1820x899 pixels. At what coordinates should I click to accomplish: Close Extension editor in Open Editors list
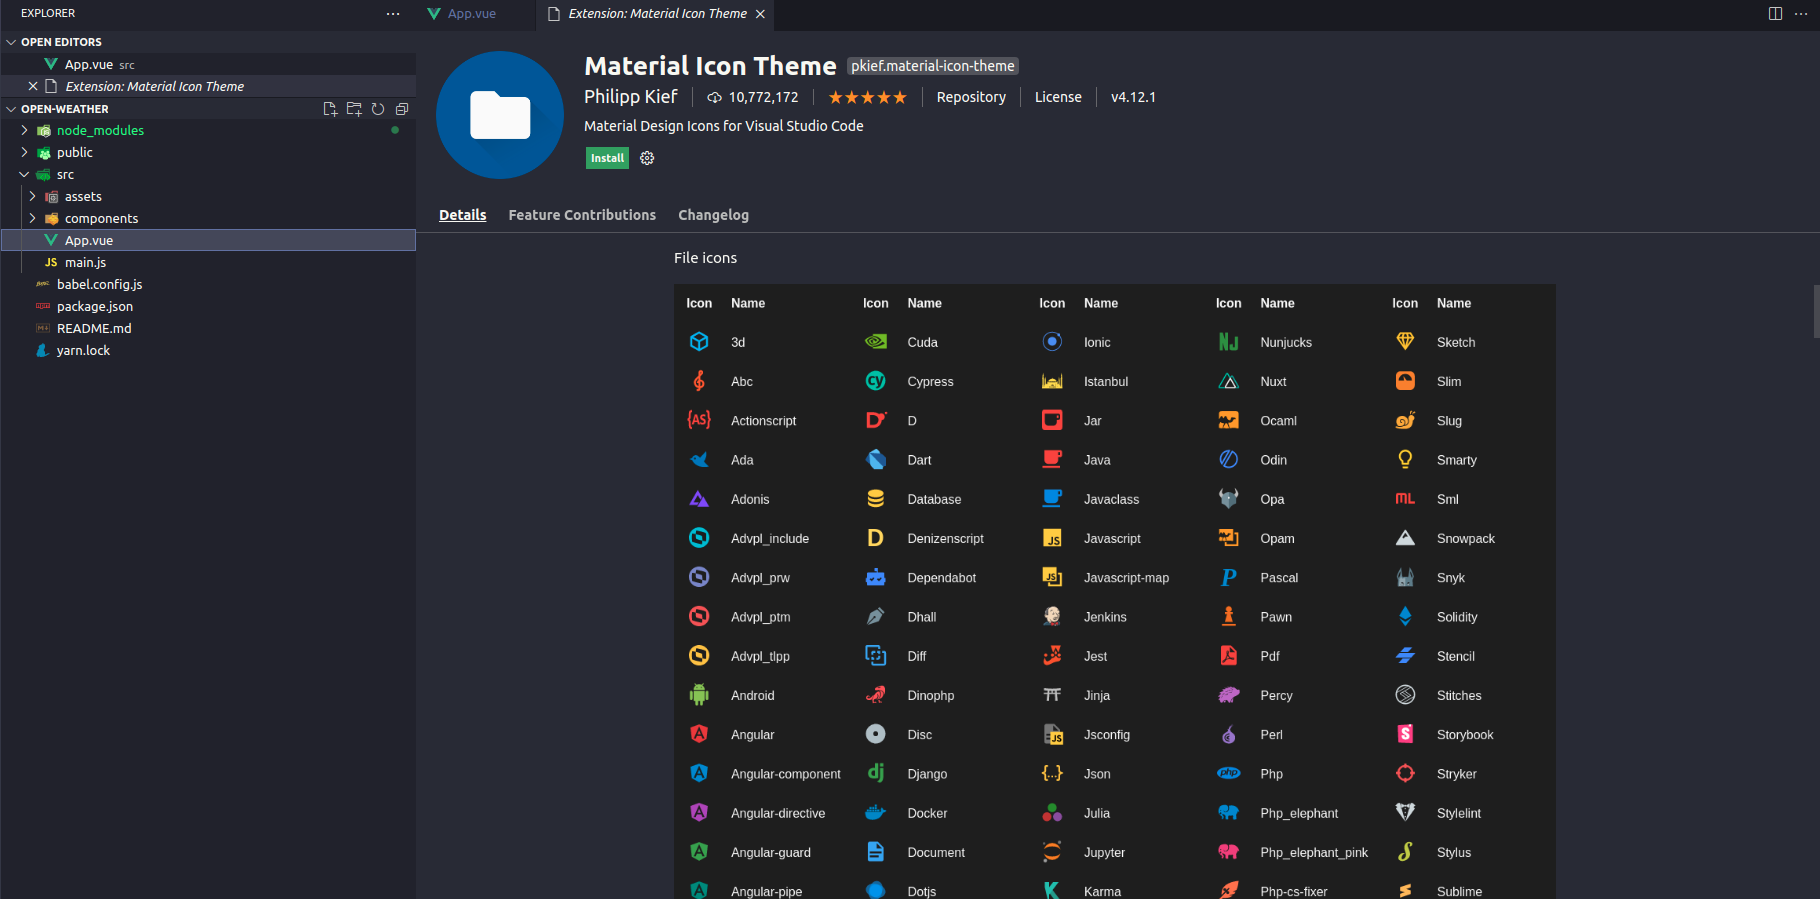33,87
